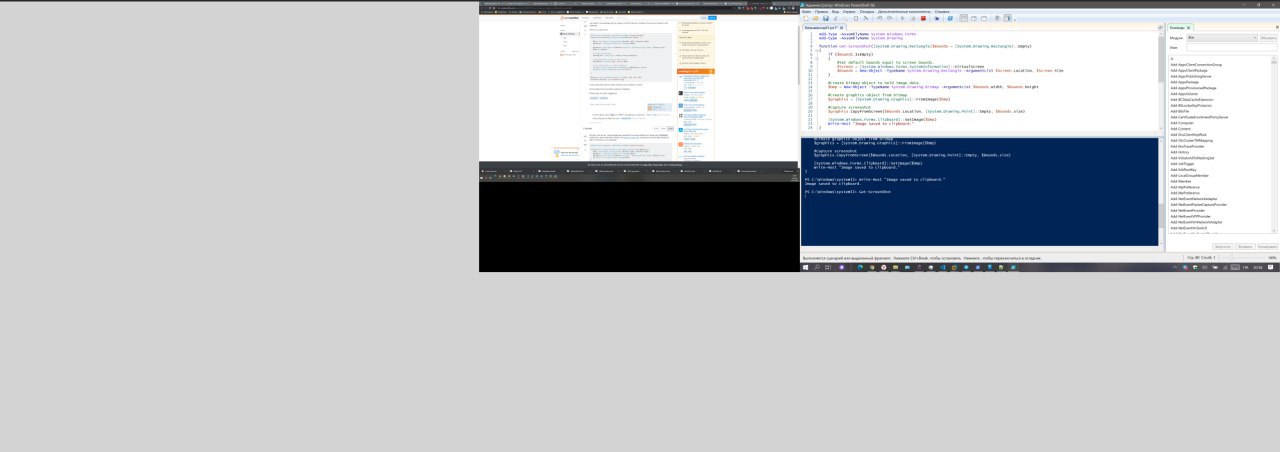Open the Отладка menu
This screenshot has height=452, width=1280.
[867, 11]
